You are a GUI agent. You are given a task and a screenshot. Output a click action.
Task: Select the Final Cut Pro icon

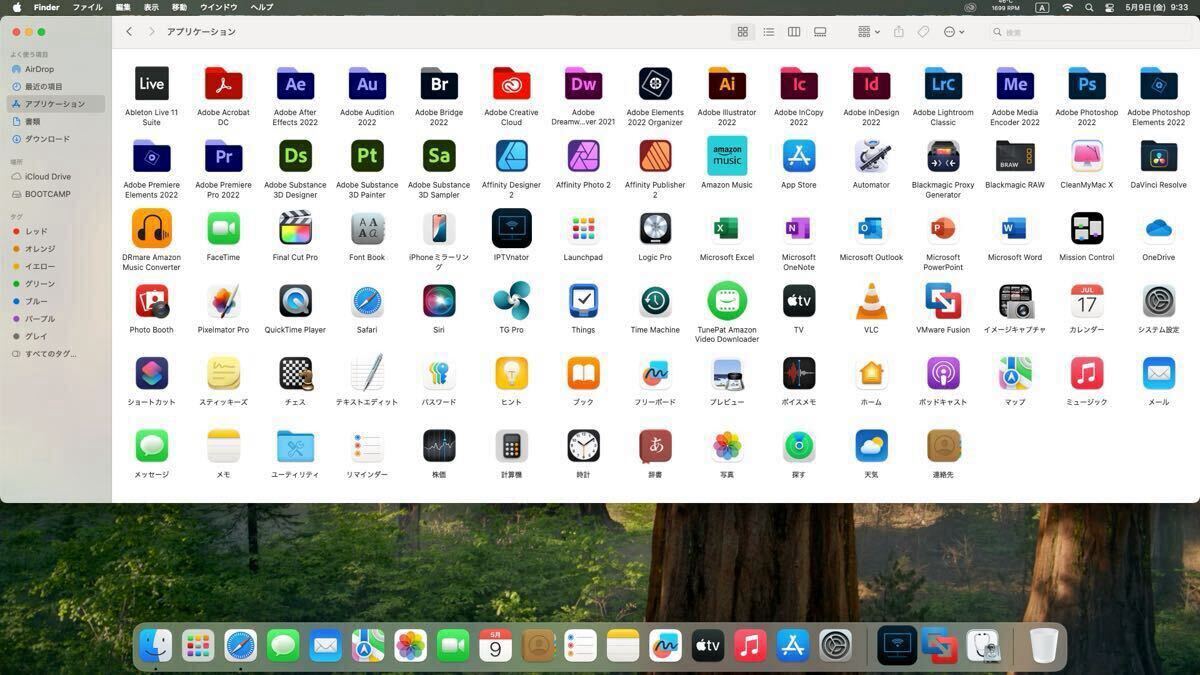pyautogui.click(x=295, y=229)
